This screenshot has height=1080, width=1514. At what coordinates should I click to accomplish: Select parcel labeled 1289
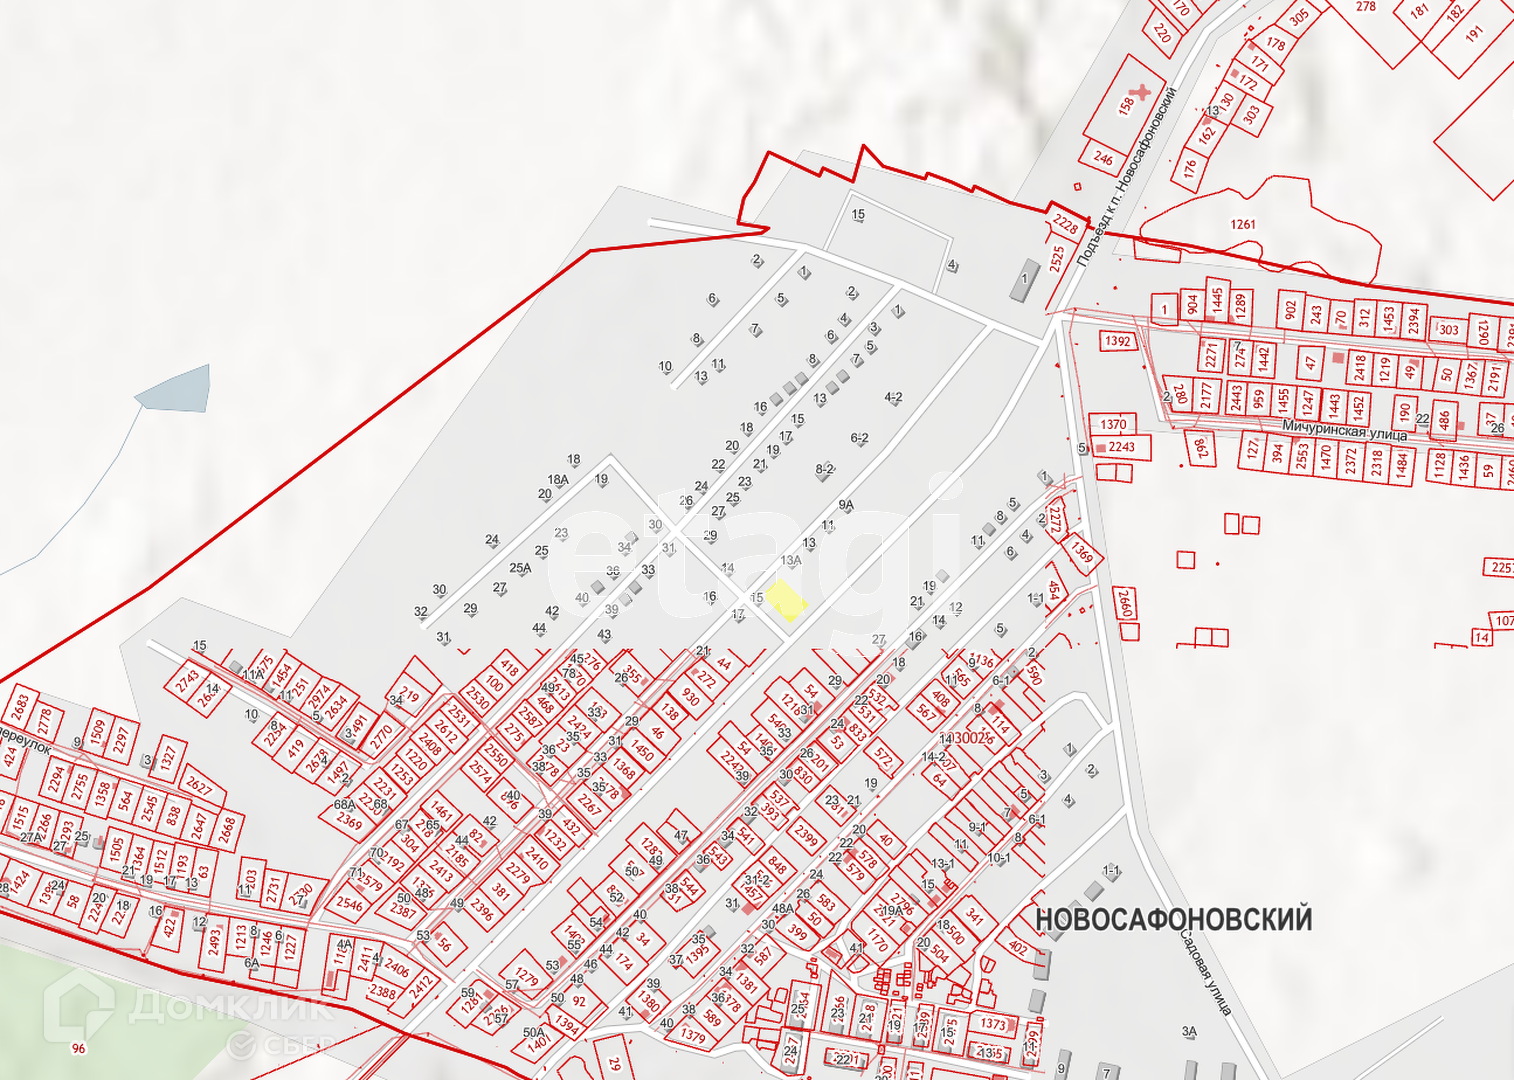(1241, 305)
